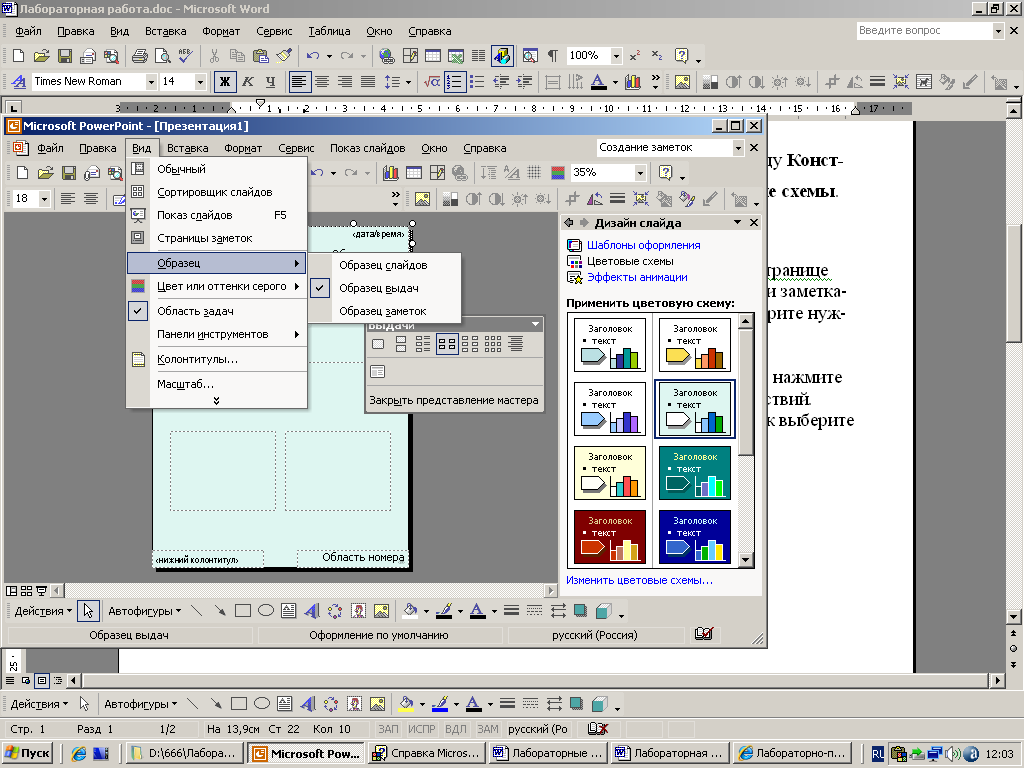
Task: Open Шаблоны оформления link
Action: pyautogui.click(x=643, y=245)
